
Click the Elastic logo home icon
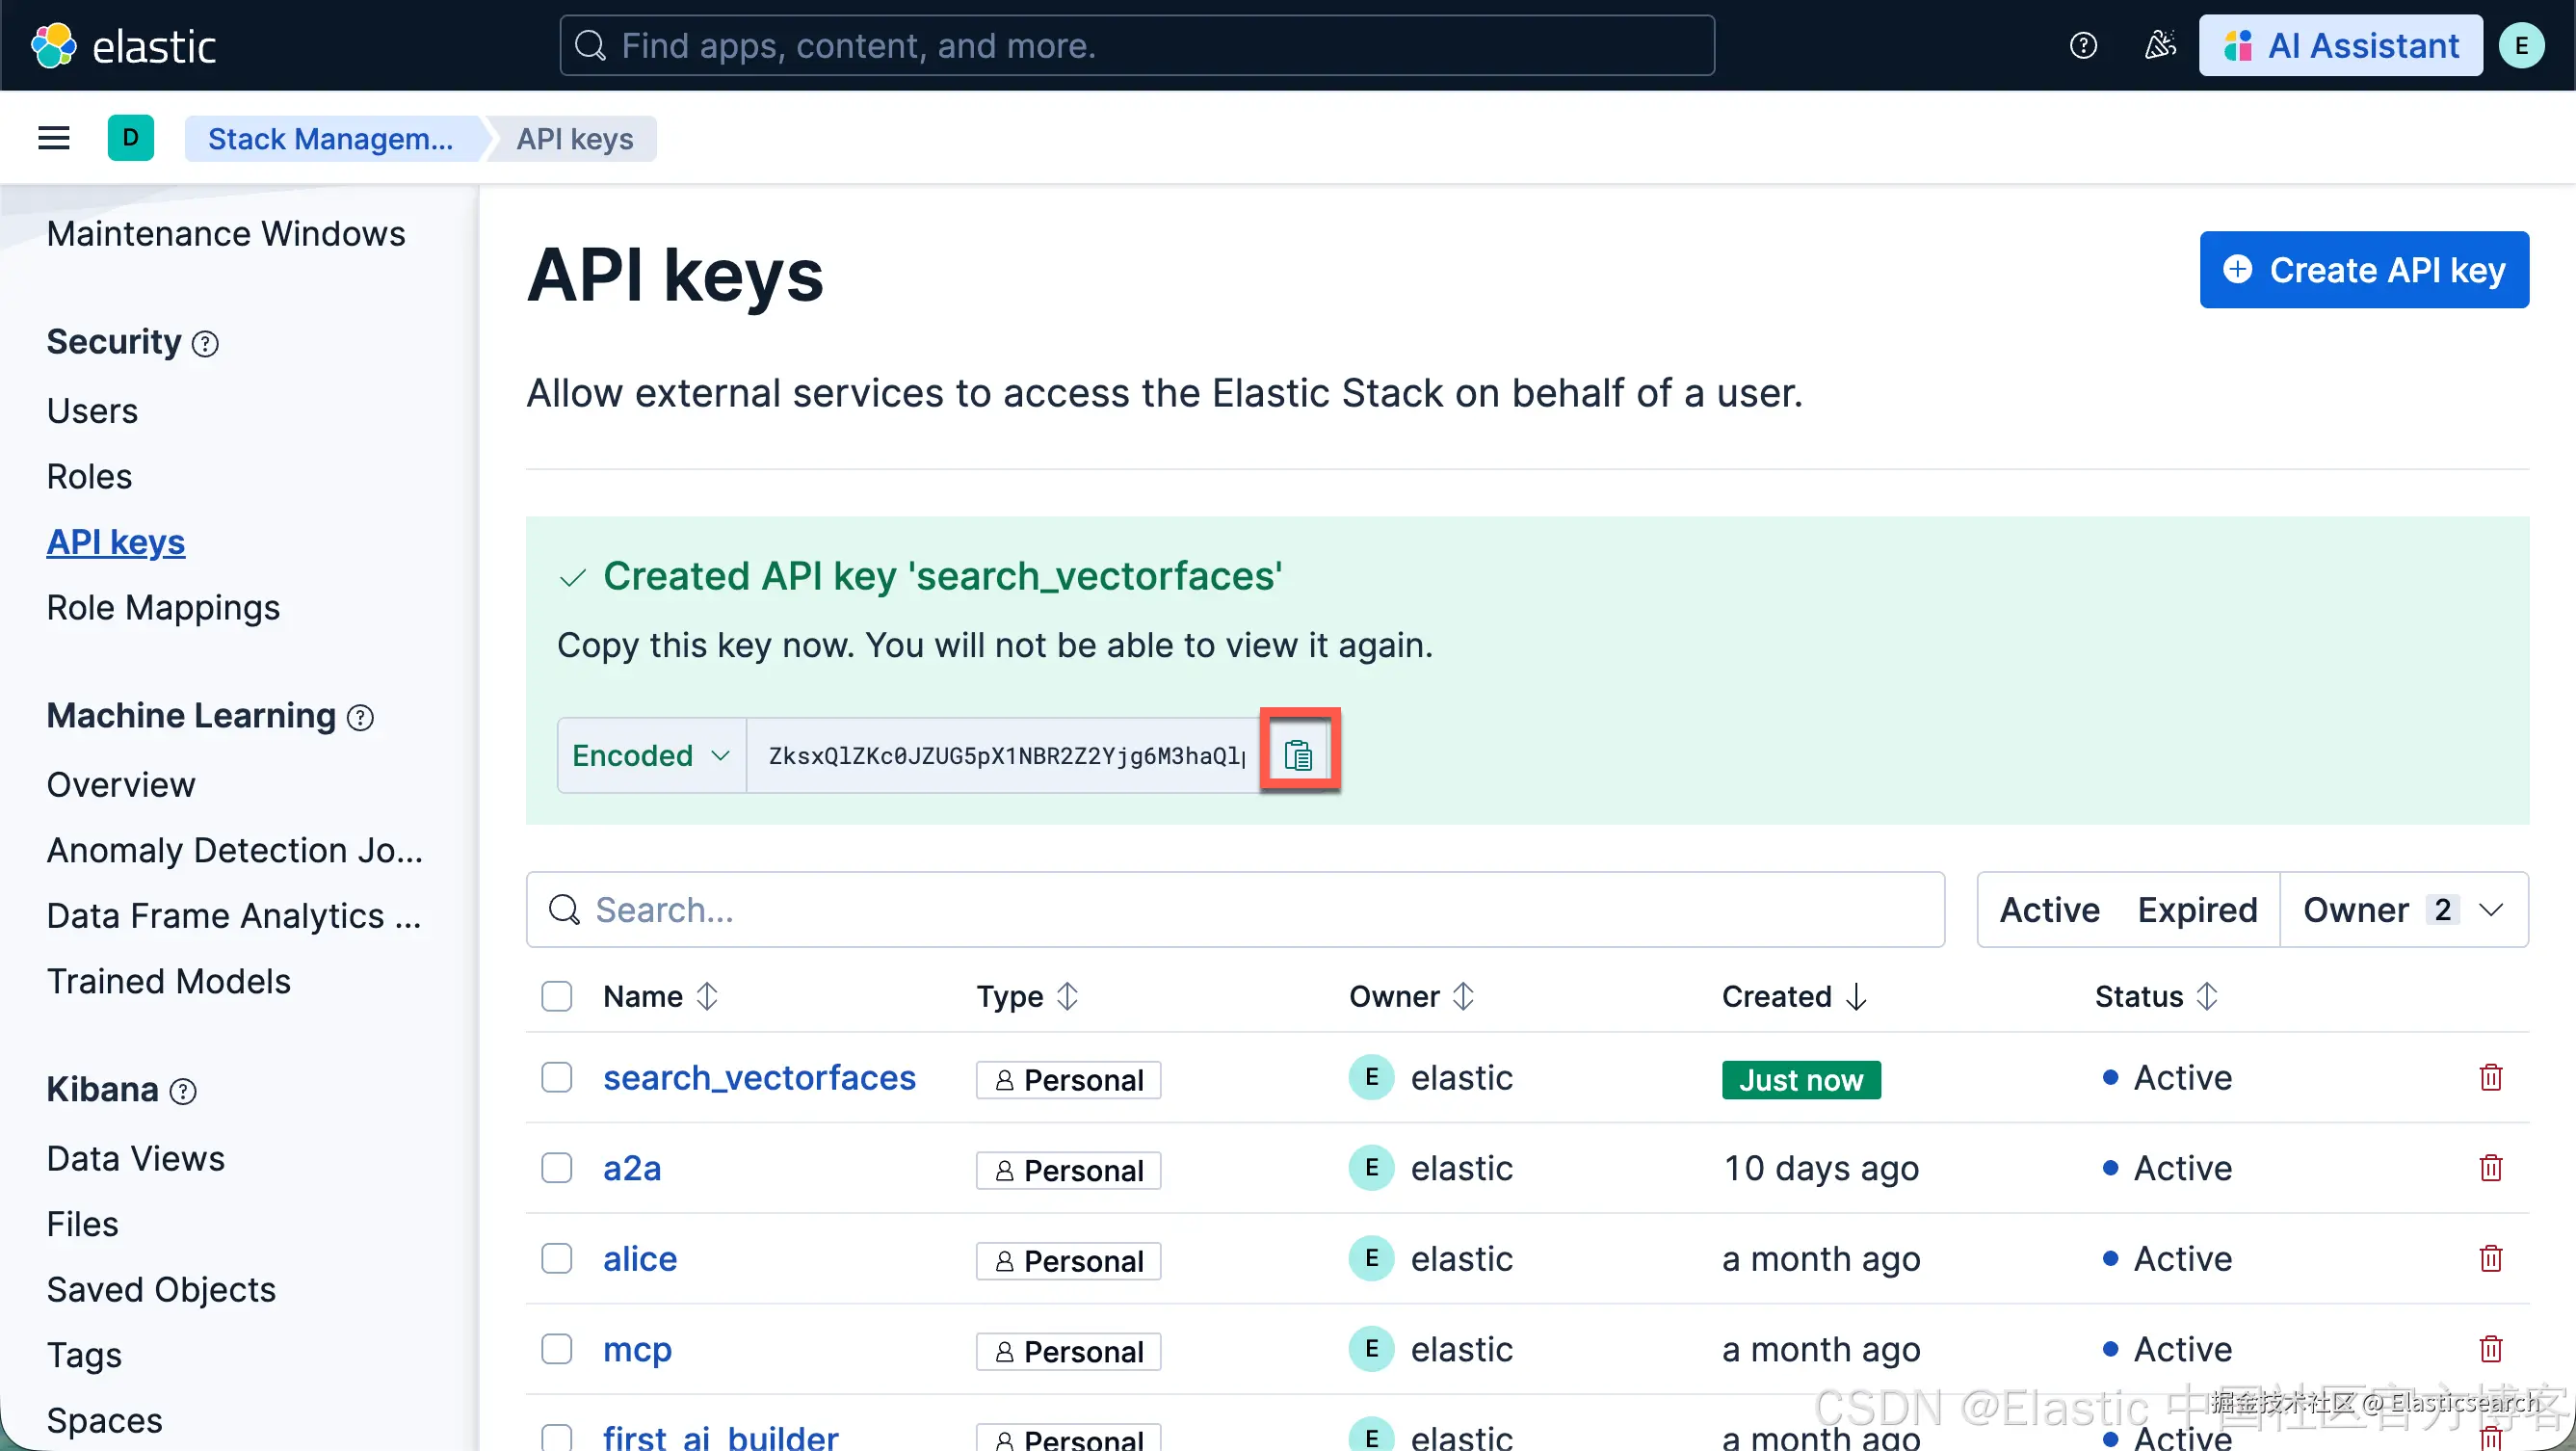coord(53,46)
